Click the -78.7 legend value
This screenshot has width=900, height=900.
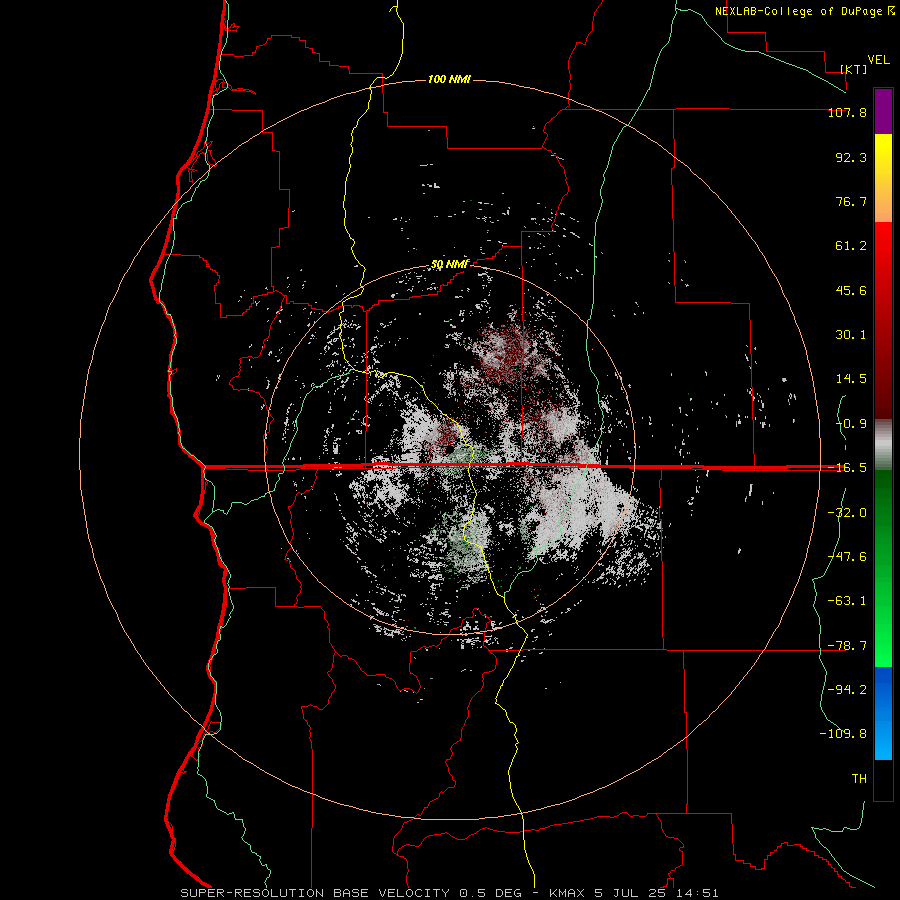(847, 646)
